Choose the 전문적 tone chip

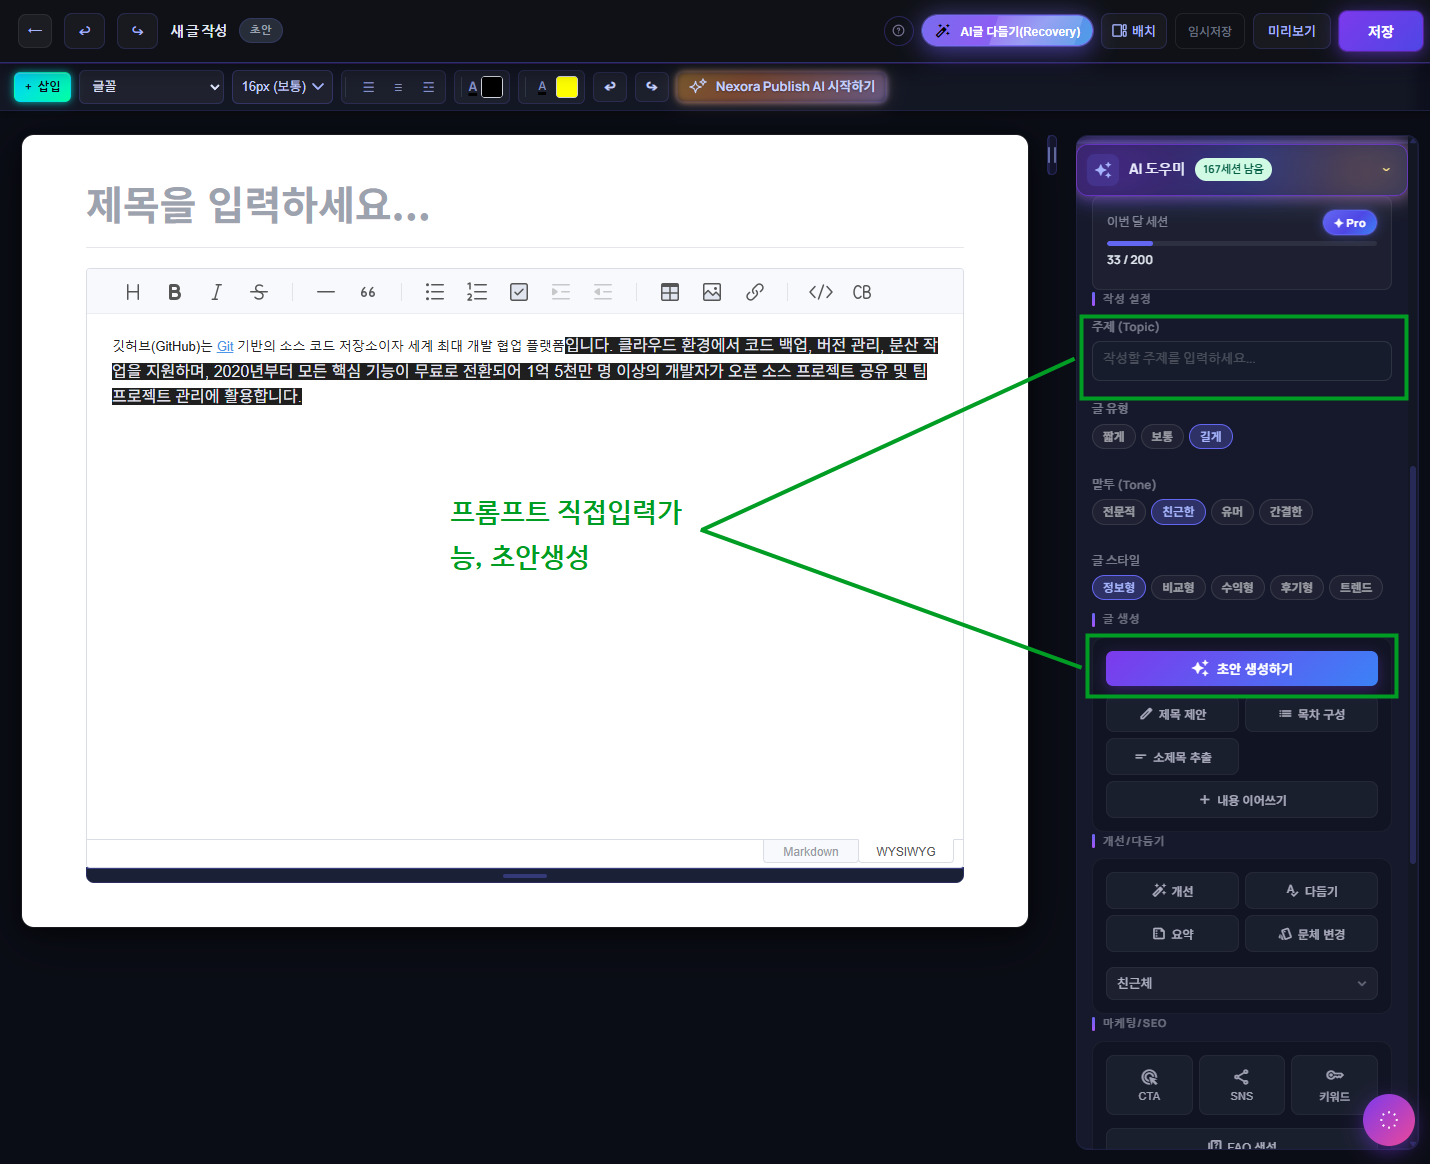pyautogui.click(x=1118, y=512)
